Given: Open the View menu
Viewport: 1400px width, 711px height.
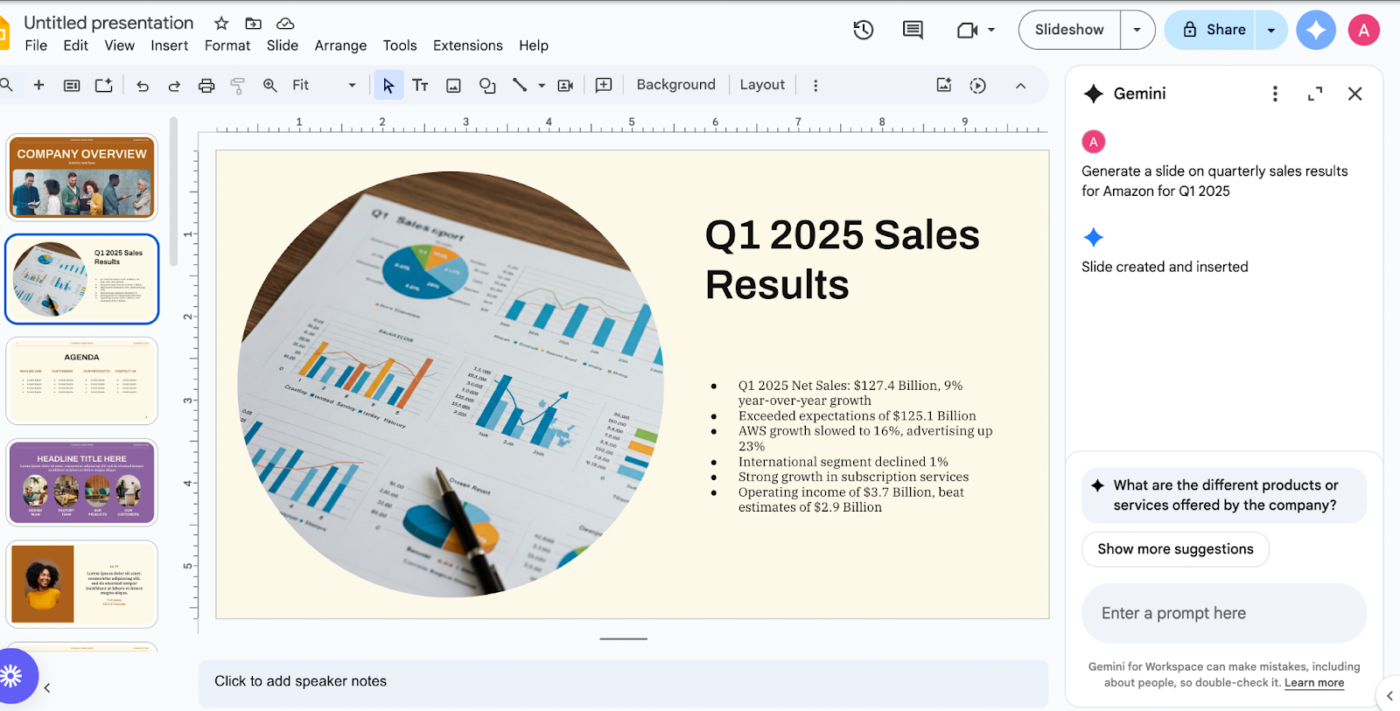Looking at the screenshot, I should pyautogui.click(x=119, y=45).
